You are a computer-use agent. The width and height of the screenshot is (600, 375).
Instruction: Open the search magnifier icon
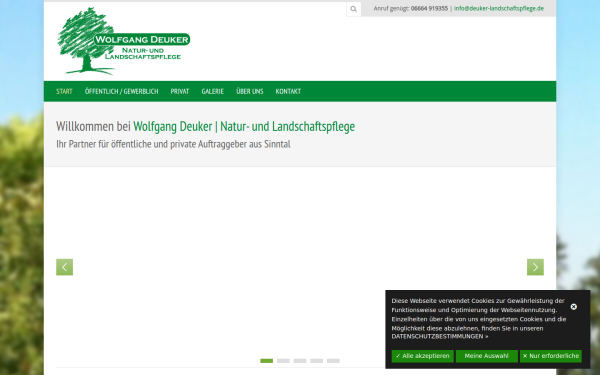pyautogui.click(x=354, y=9)
